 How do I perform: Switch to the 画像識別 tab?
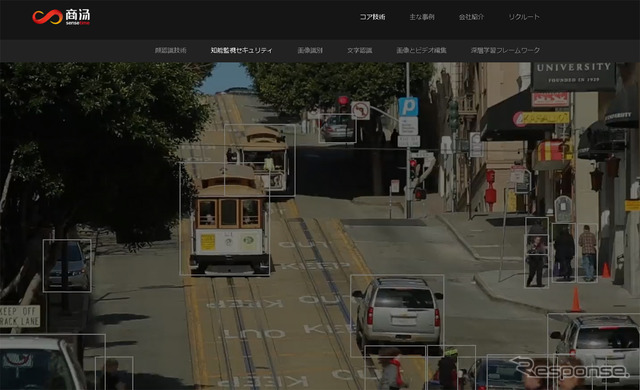coord(310,50)
